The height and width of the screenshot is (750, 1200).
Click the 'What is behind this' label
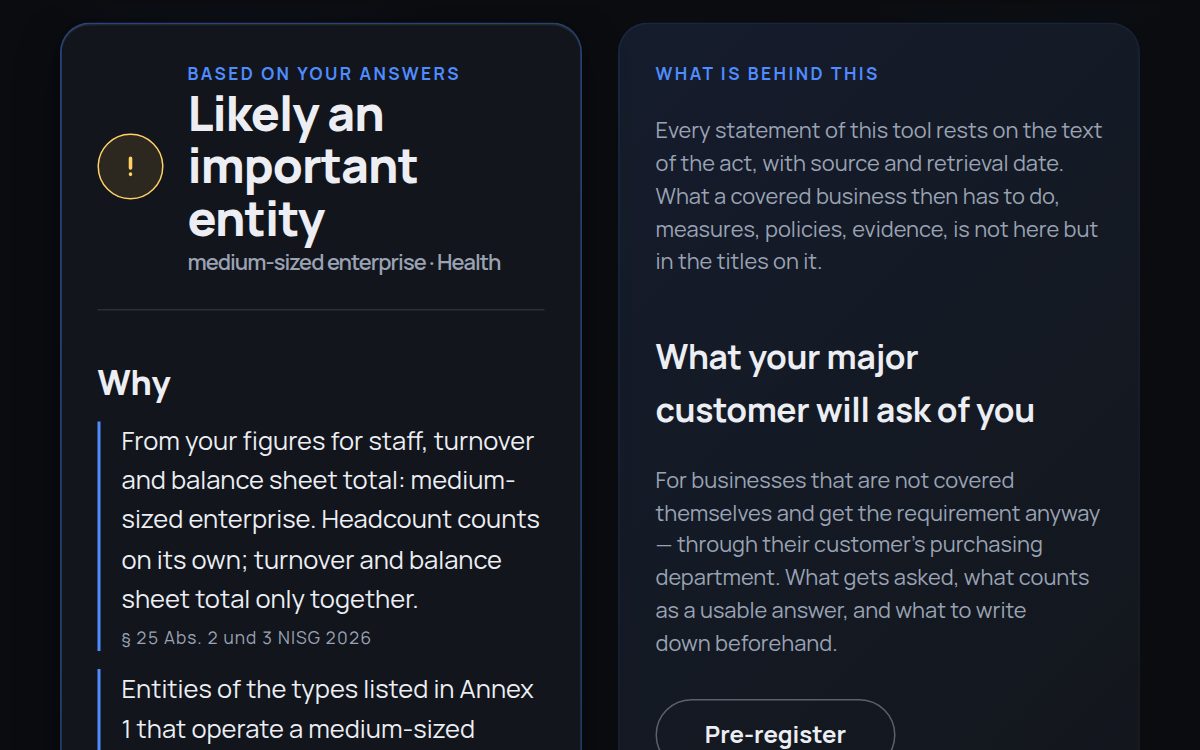766,74
